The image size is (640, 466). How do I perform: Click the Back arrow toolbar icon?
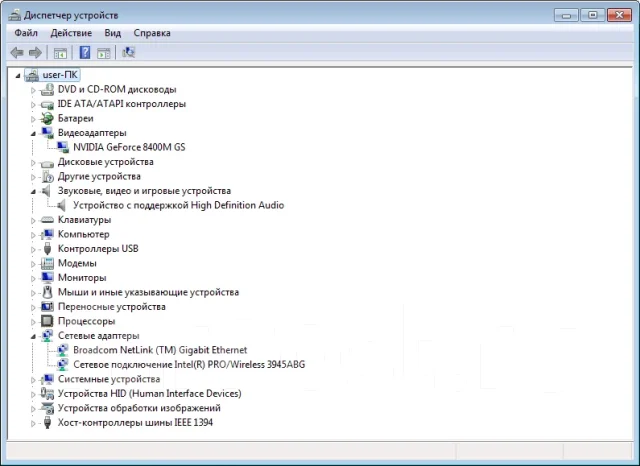(x=17, y=53)
